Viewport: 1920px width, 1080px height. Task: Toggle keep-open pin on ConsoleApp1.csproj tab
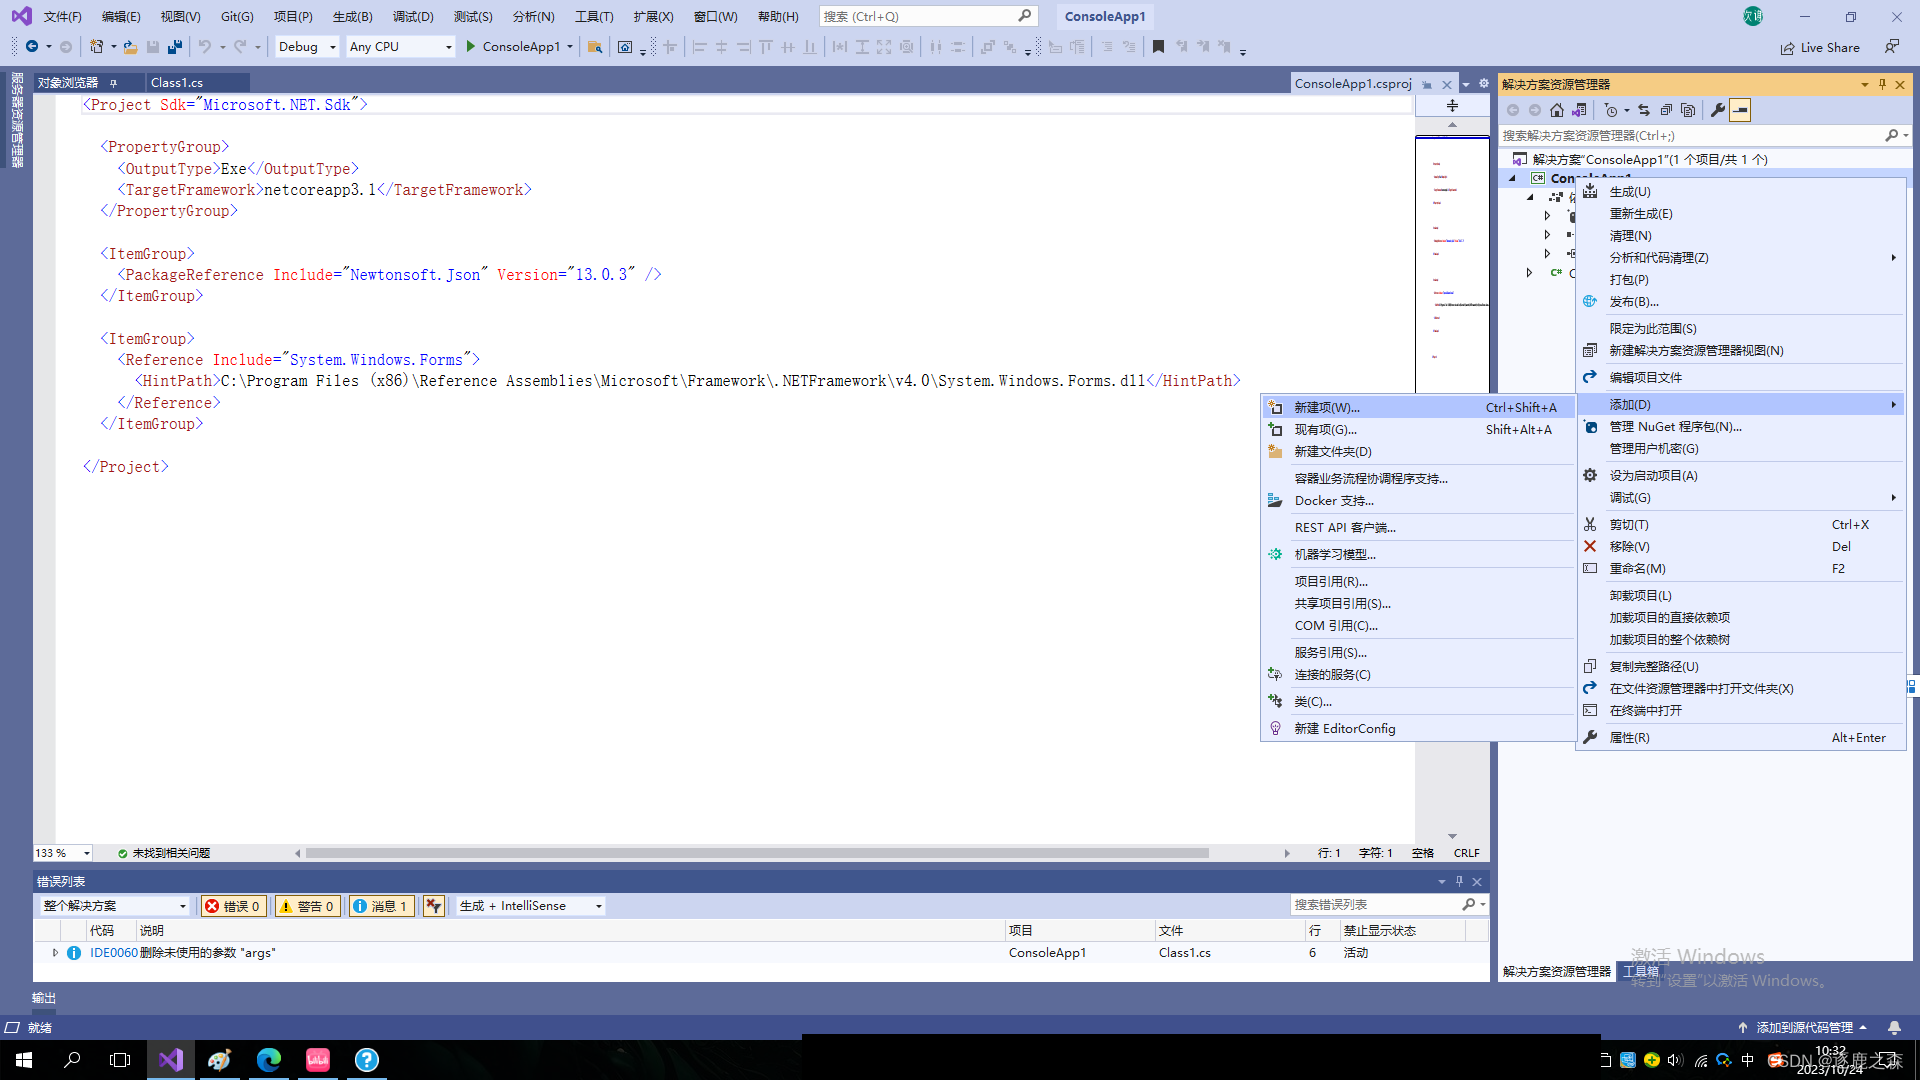click(1427, 85)
